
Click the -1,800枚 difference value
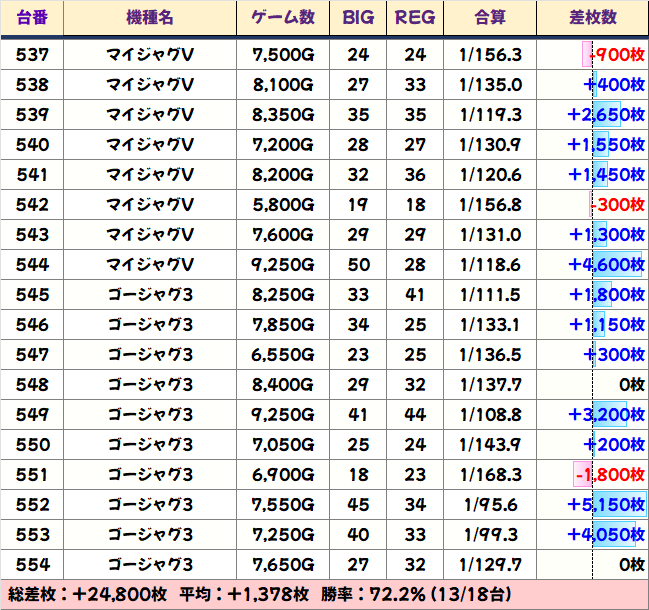(610, 475)
